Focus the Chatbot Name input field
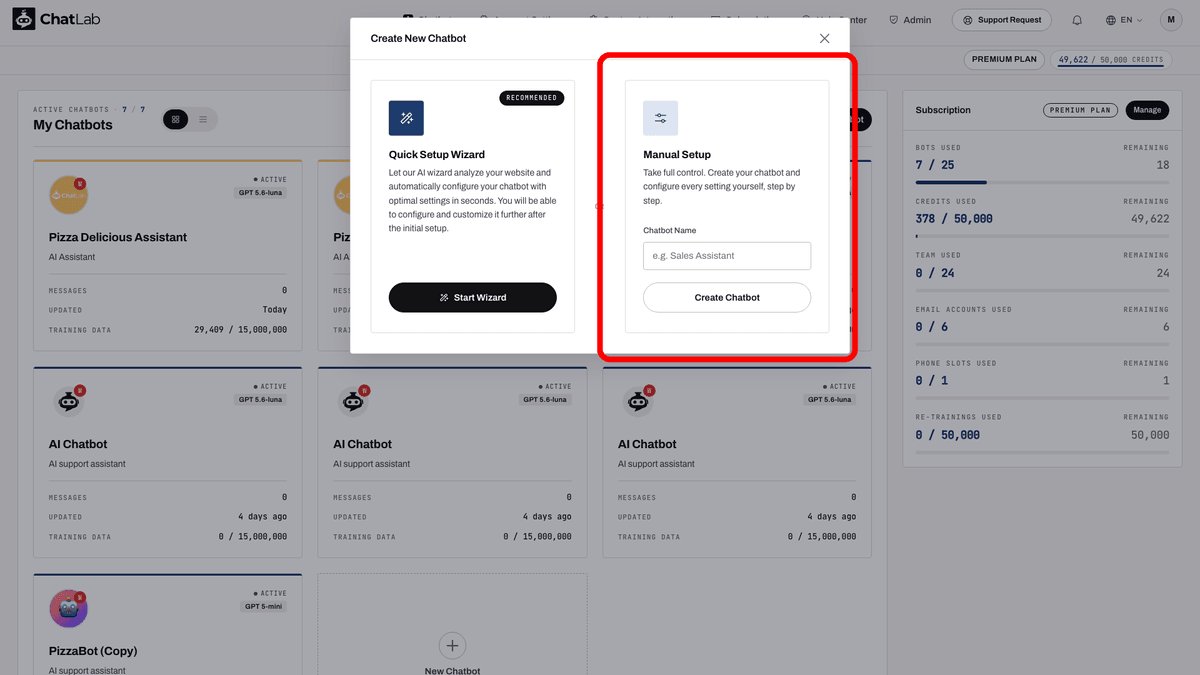 point(727,256)
